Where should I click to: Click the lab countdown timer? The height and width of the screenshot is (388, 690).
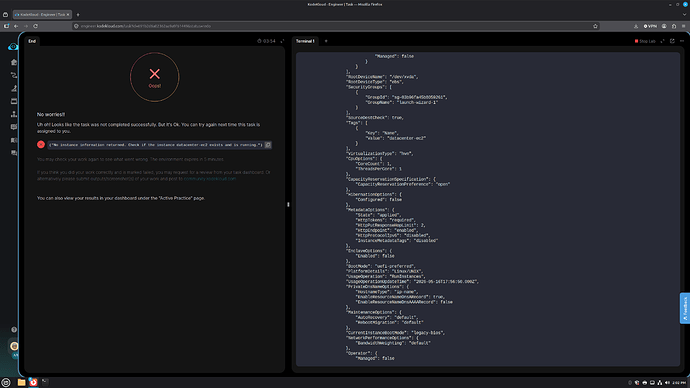click(267, 41)
